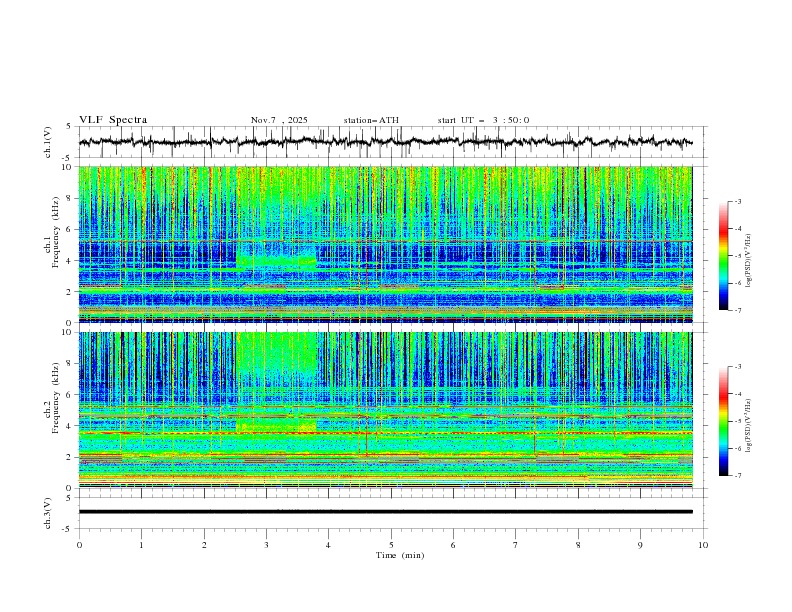This screenshot has width=792, height=612.
Task: Click the ch.1 voltage waveform trace
Action: [385, 142]
